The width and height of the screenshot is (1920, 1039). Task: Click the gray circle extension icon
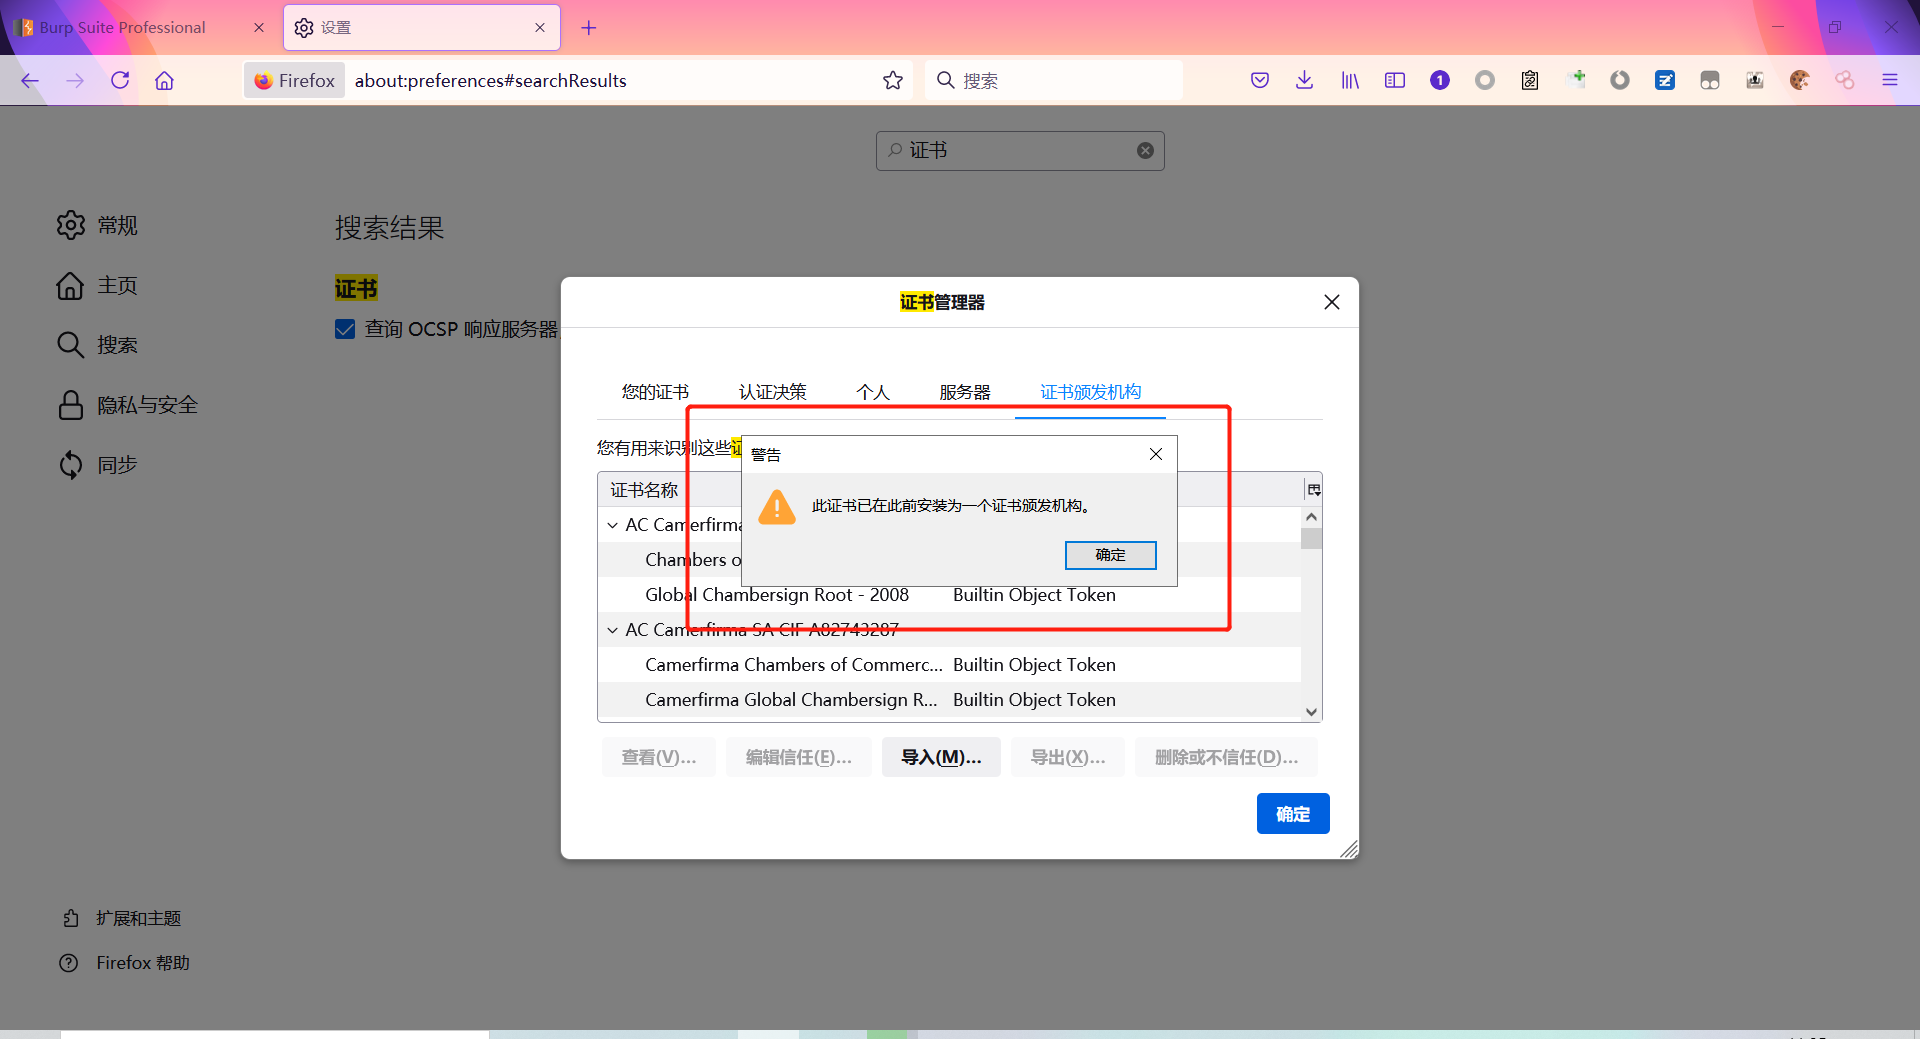(1485, 80)
